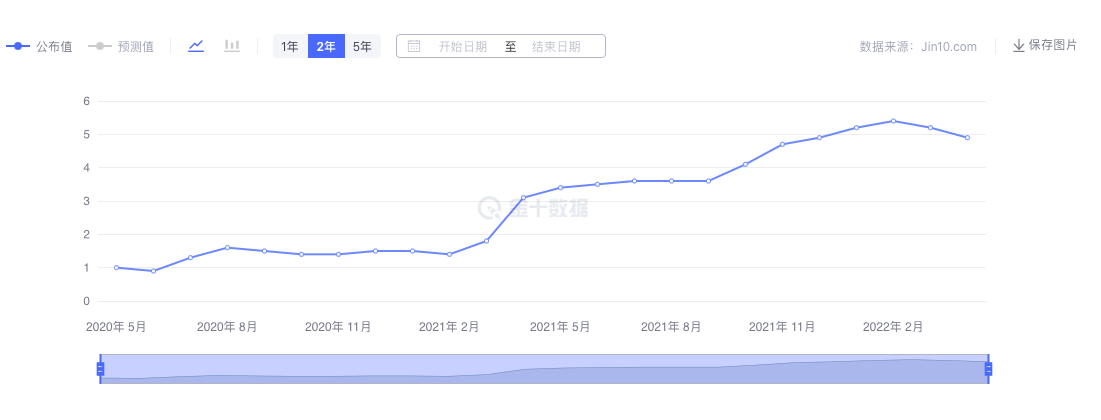Toggle the 公布值 legend series
The image size is (1101, 420).
click(x=39, y=46)
